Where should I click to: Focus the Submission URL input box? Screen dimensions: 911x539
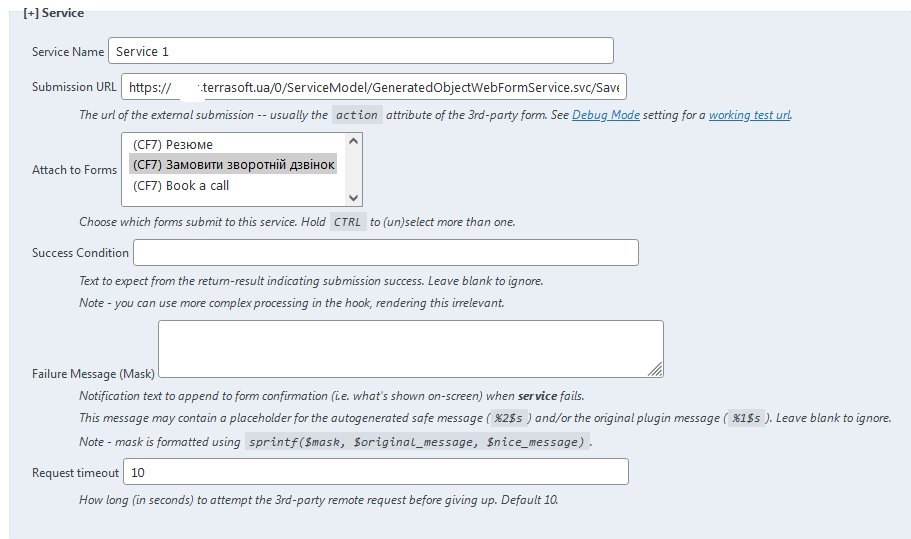[x=373, y=87]
